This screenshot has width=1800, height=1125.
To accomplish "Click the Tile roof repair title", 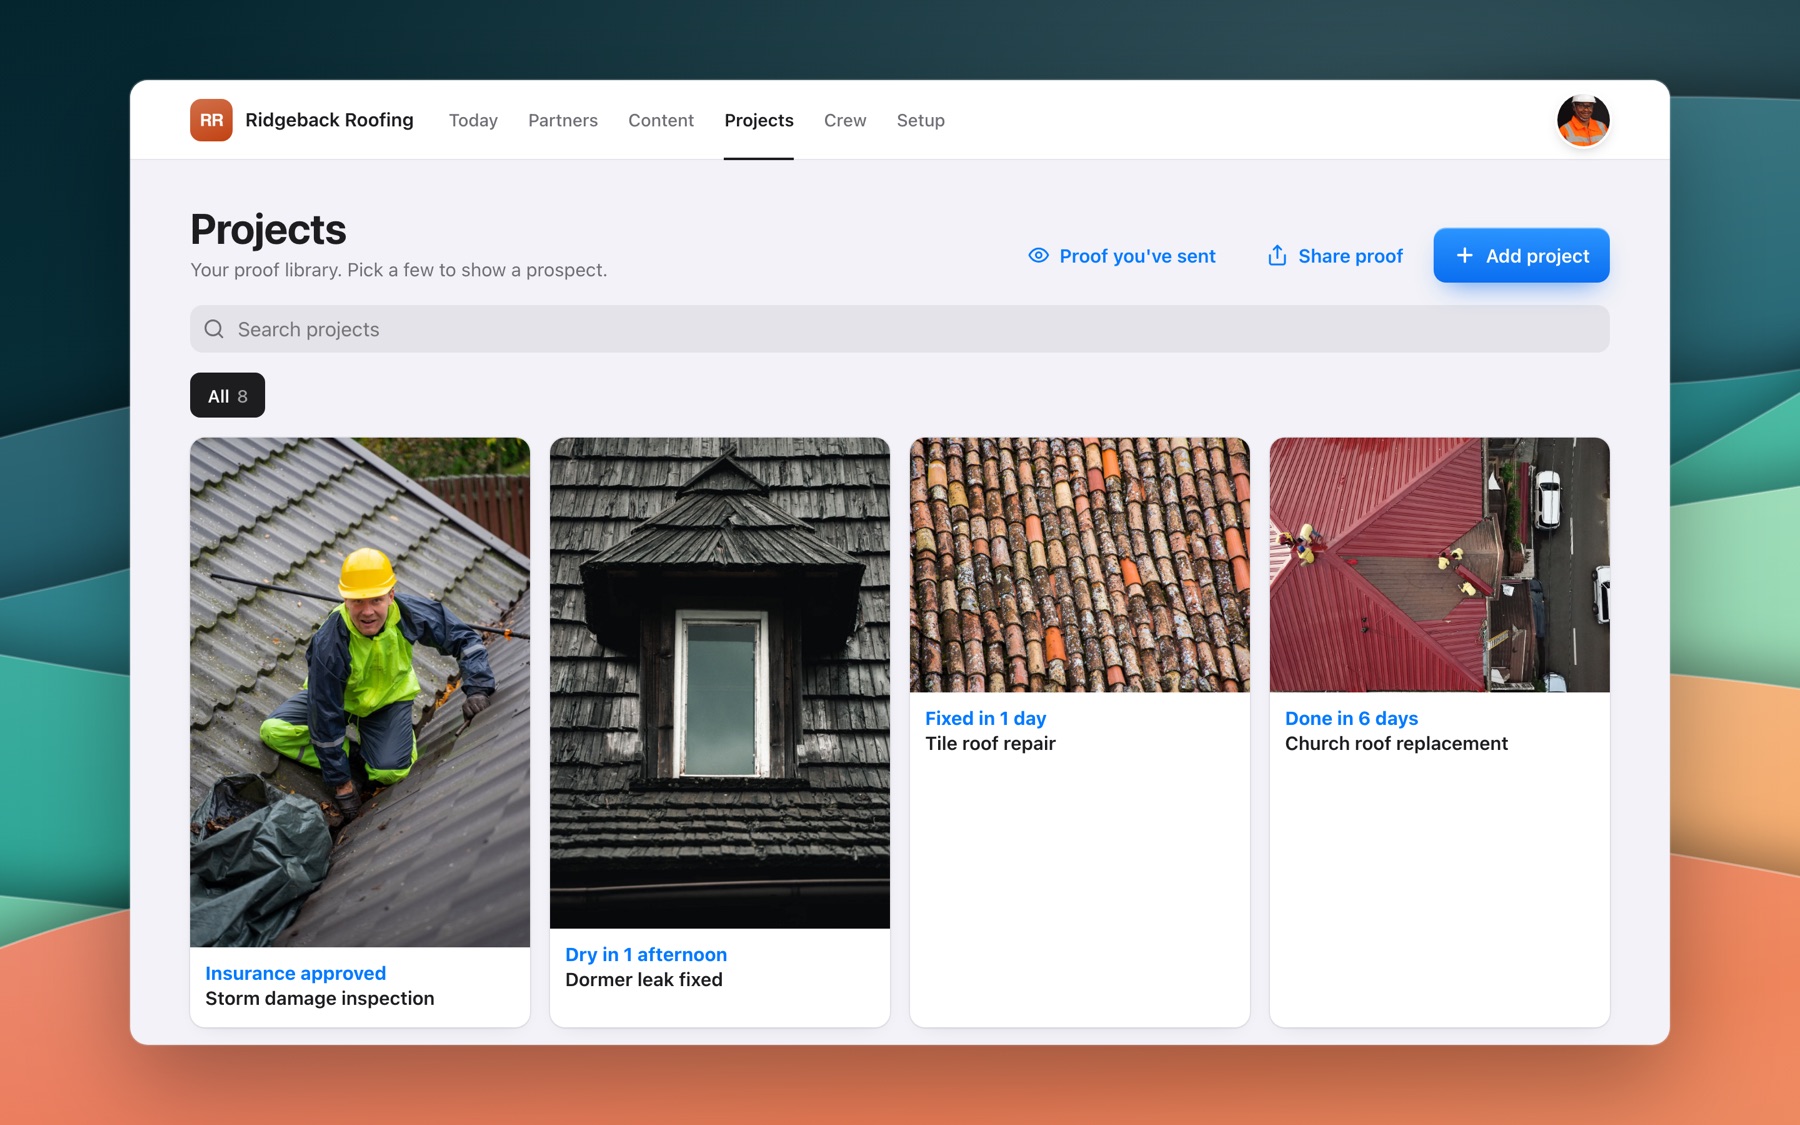I will (990, 744).
